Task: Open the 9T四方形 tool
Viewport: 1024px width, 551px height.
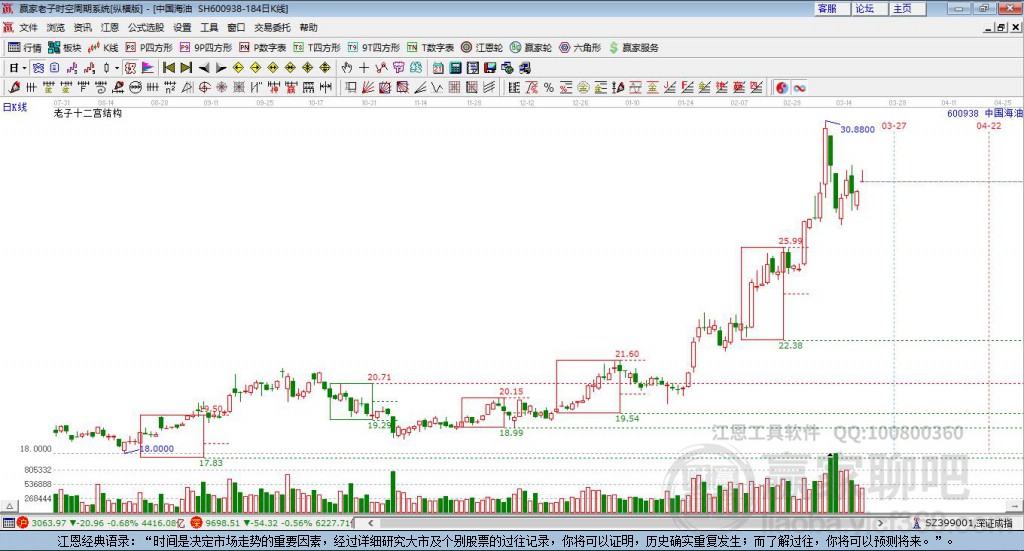Action: click(x=374, y=48)
